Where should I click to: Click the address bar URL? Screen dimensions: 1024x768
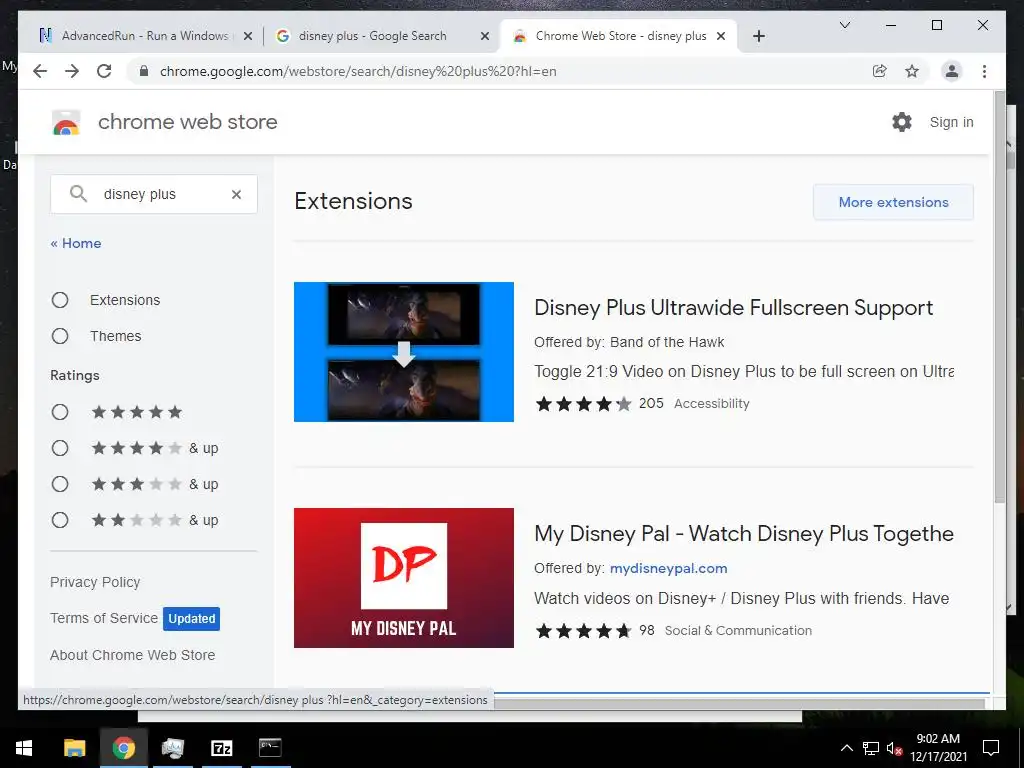[358, 71]
